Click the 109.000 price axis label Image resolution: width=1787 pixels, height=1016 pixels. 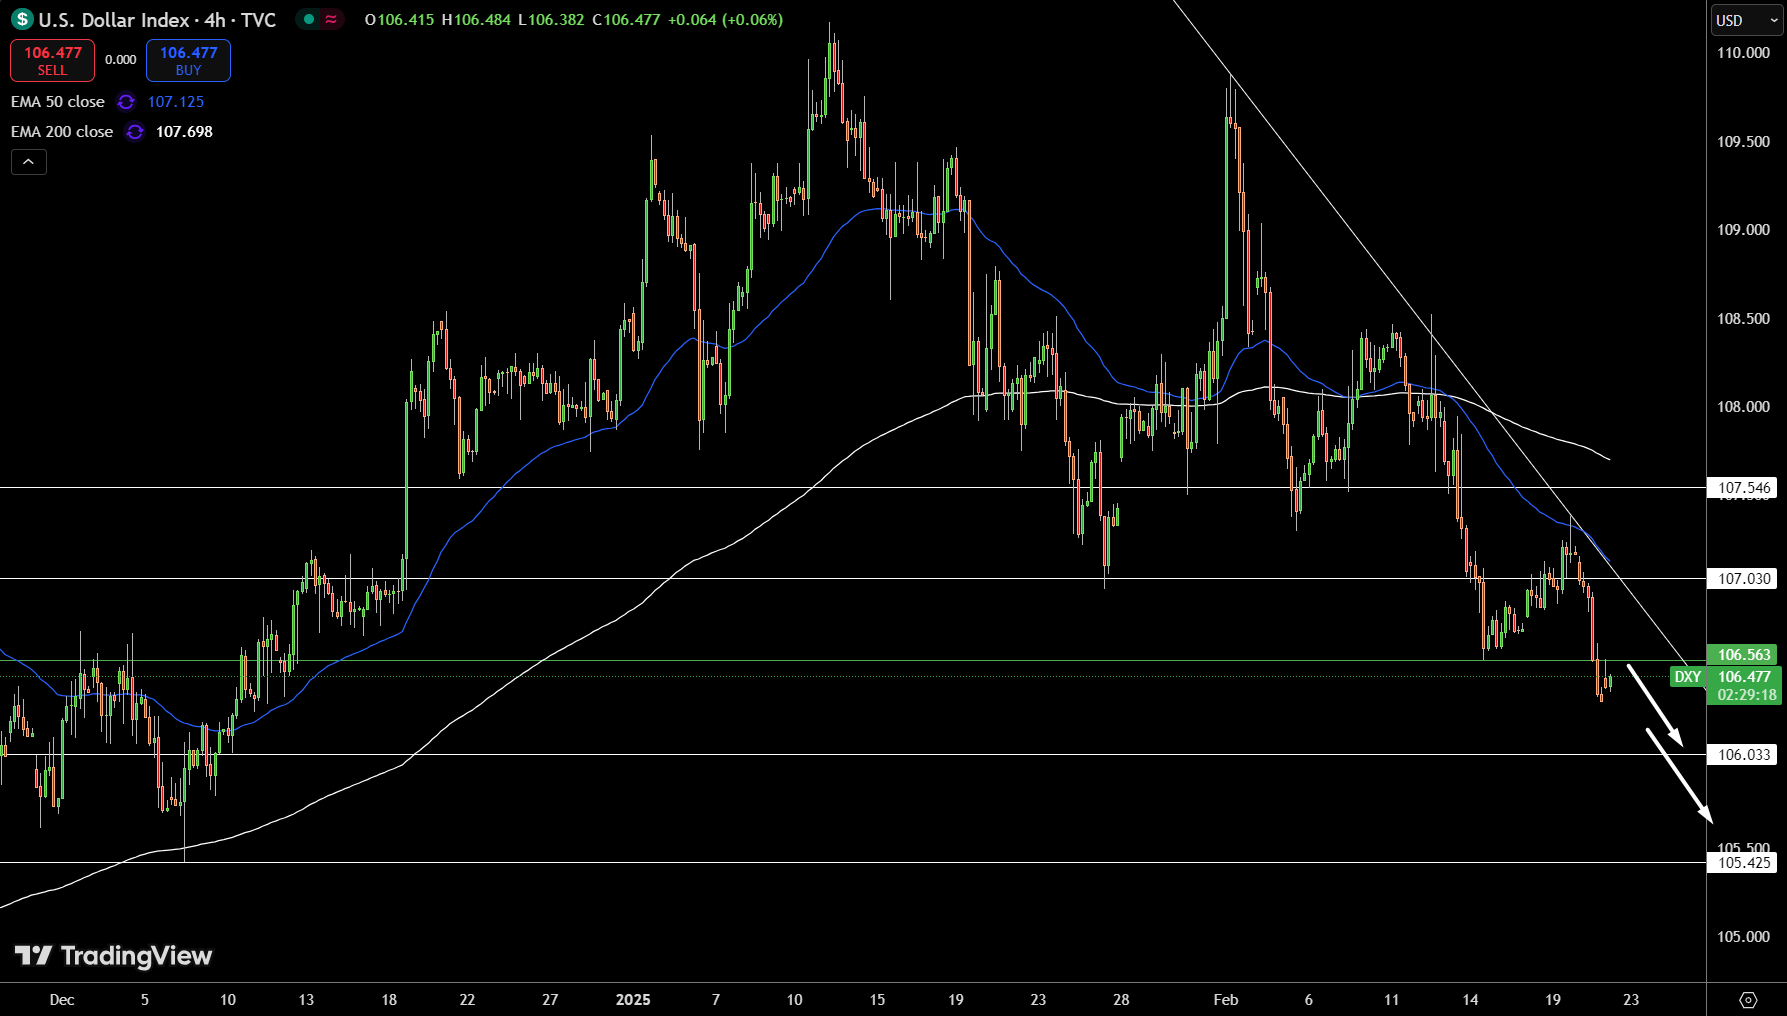[1743, 230]
